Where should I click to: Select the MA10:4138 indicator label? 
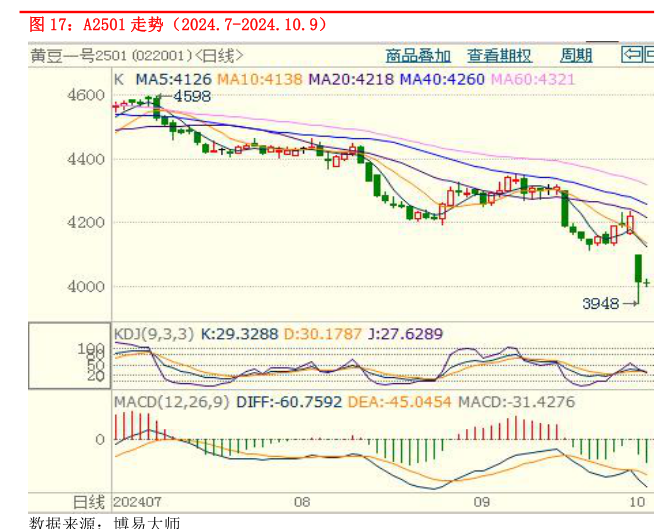pyautogui.click(x=261, y=78)
